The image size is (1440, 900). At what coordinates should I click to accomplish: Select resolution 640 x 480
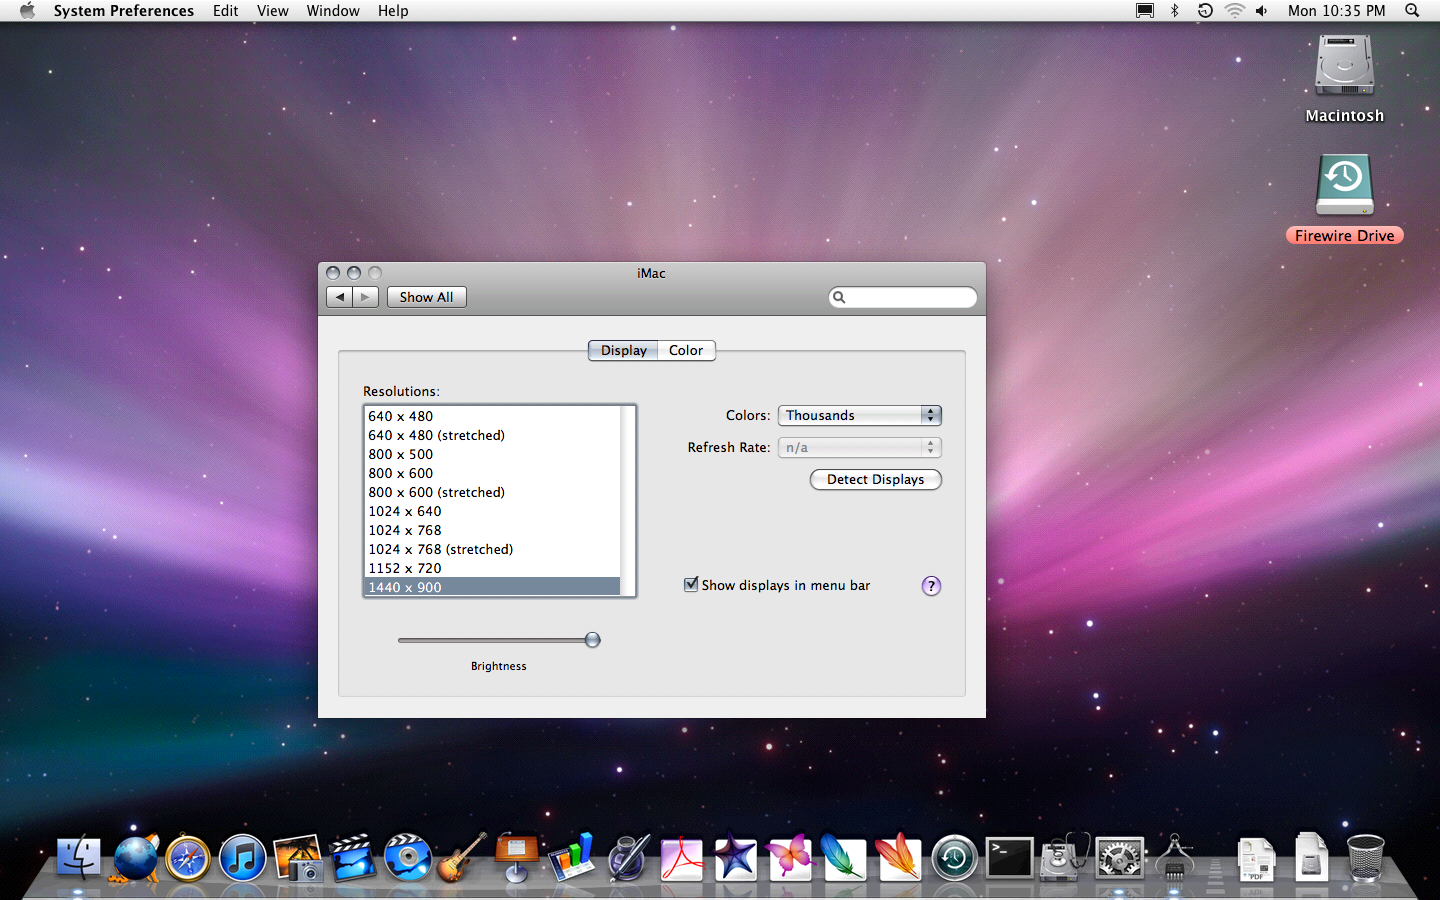(492, 416)
